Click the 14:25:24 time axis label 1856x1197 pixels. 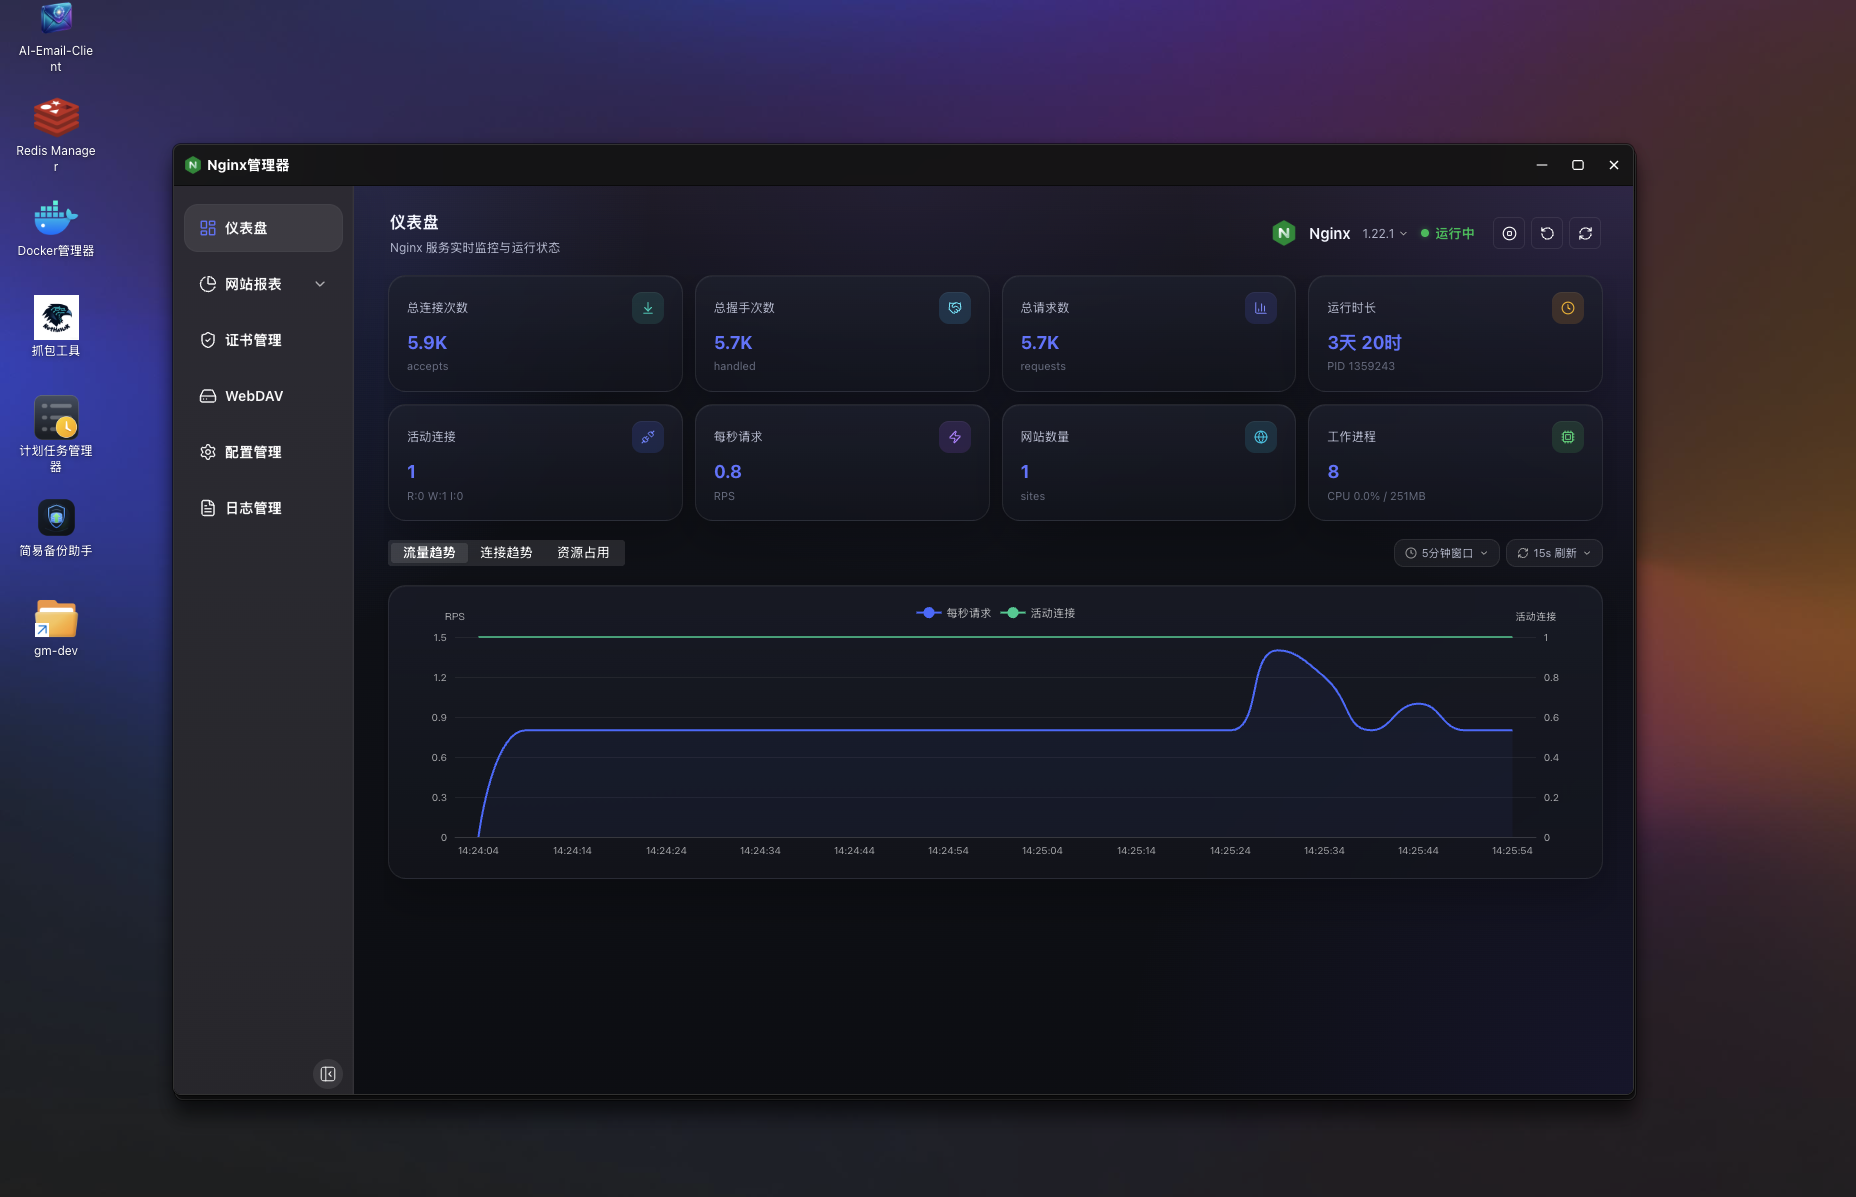1230,851
